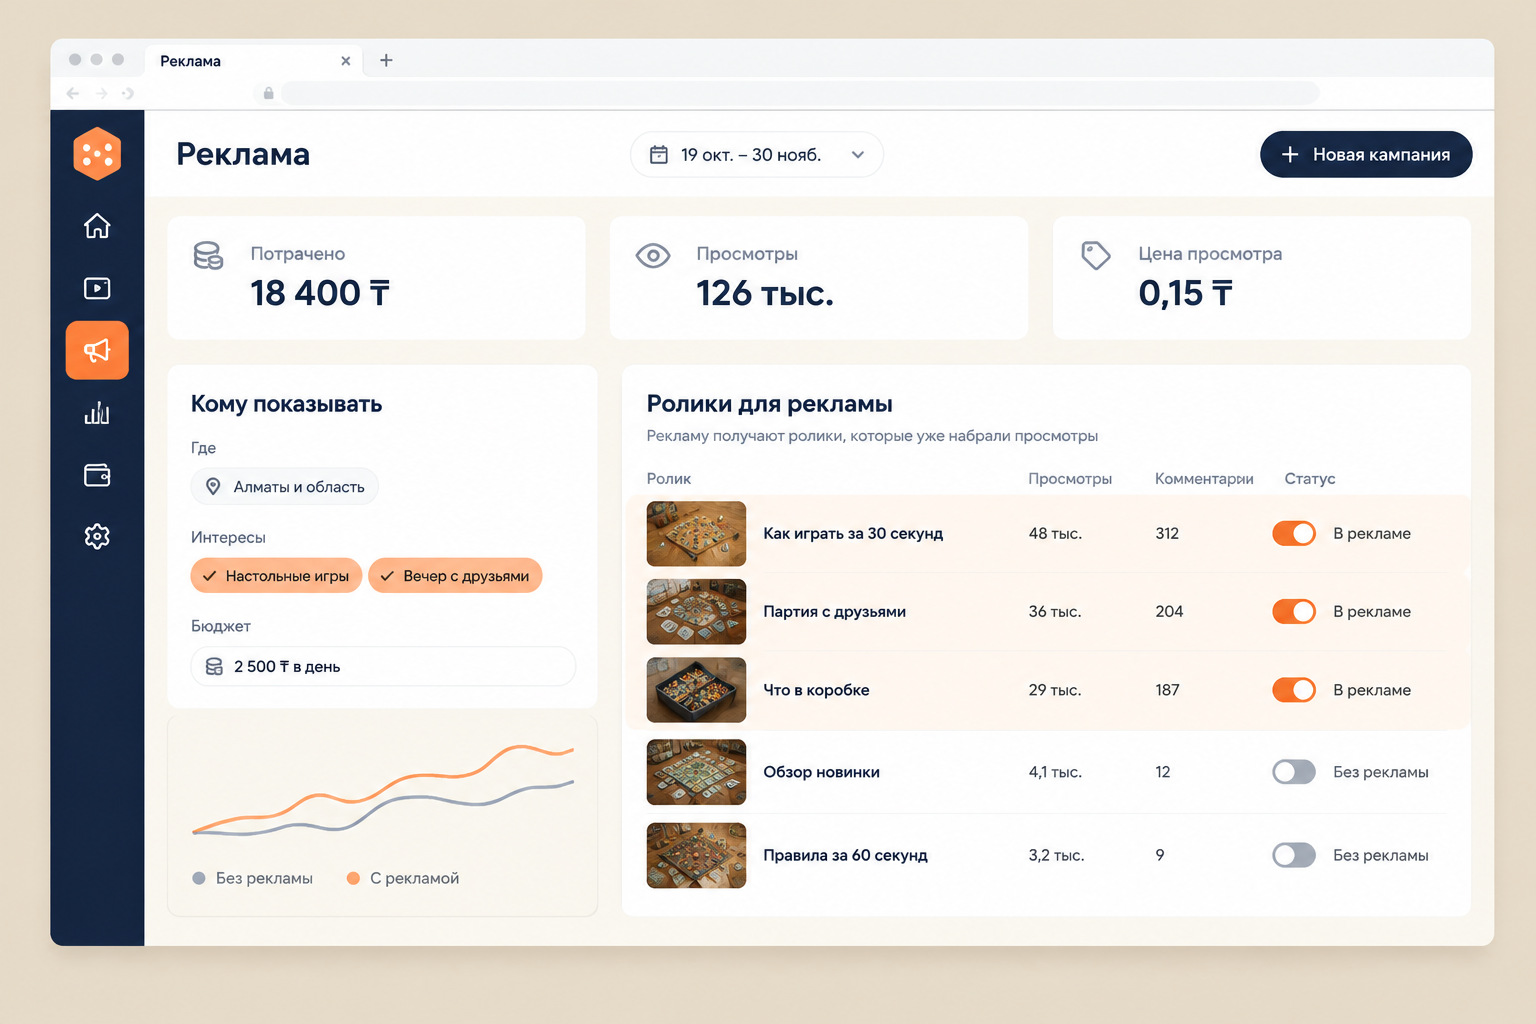The width and height of the screenshot is (1536, 1024).
Task: Sort table by Статус column header
Action: click(x=1310, y=479)
